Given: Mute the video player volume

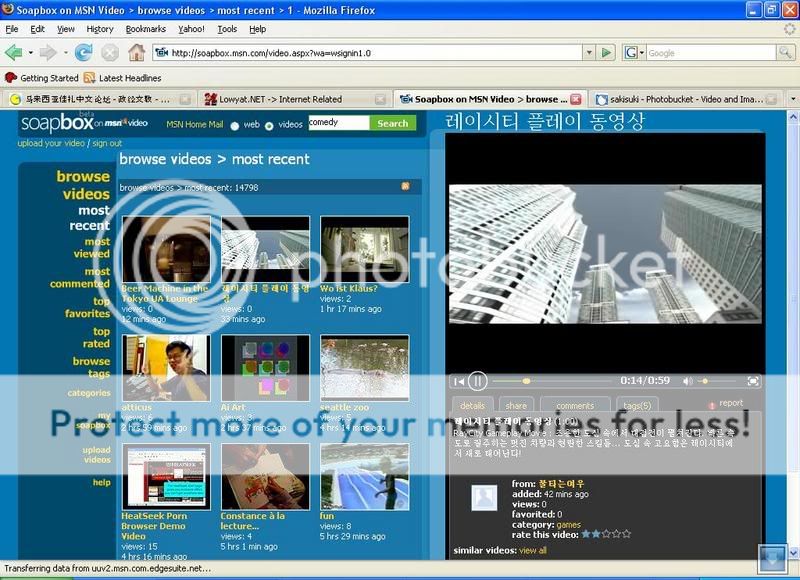Looking at the screenshot, I should pyautogui.click(x=688, y=382).
